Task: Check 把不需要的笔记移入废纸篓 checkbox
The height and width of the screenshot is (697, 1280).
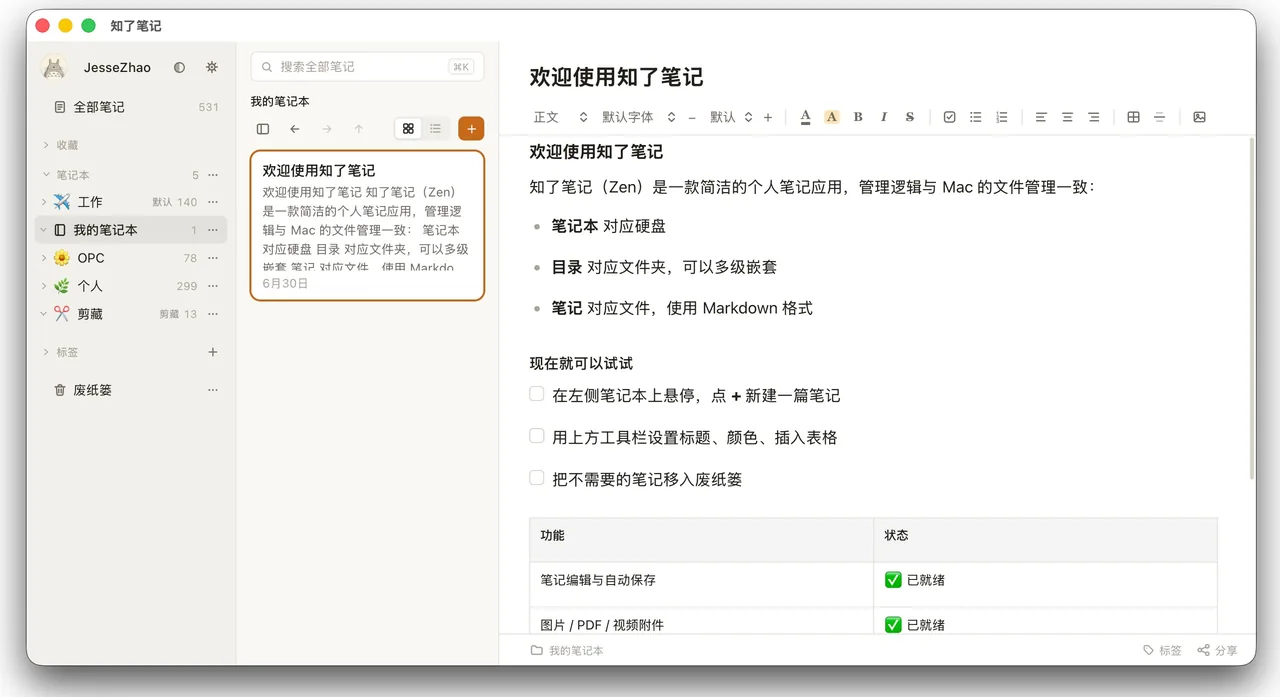Action: click(x=537, y=478)
